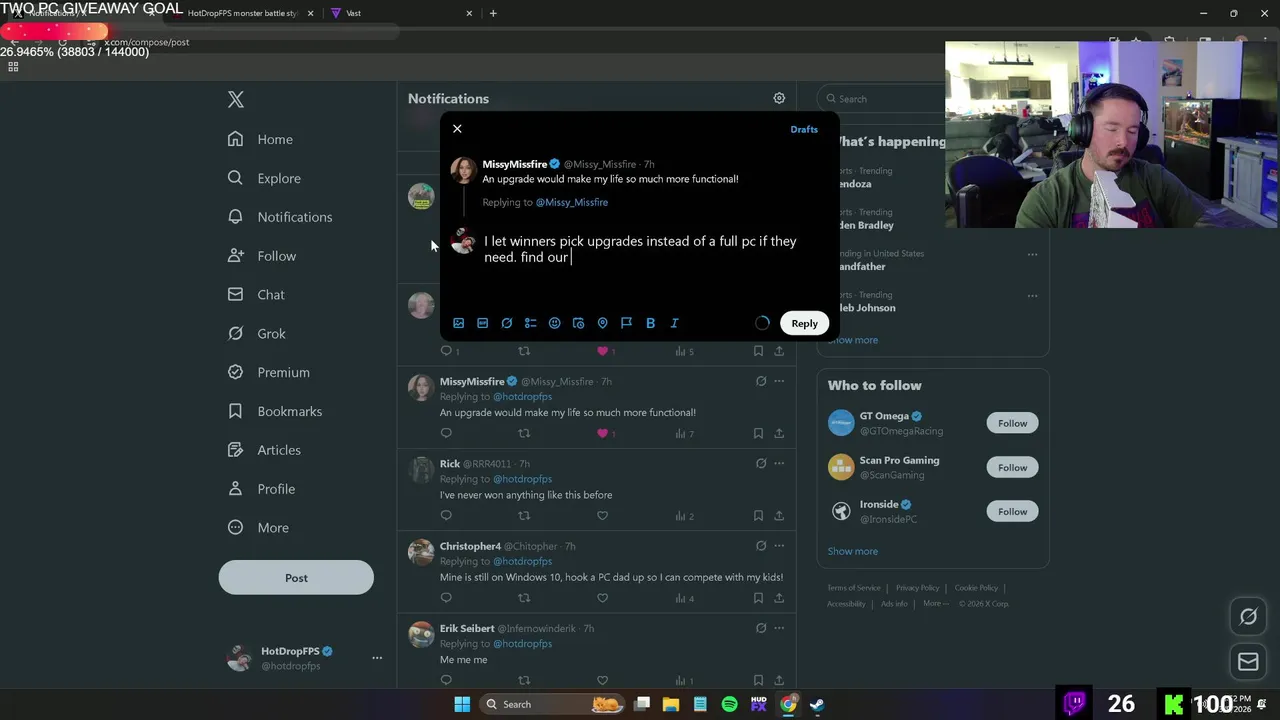Open @Missy_Missfire mention link in dialog
The image size is (1280, 720).
571,202
